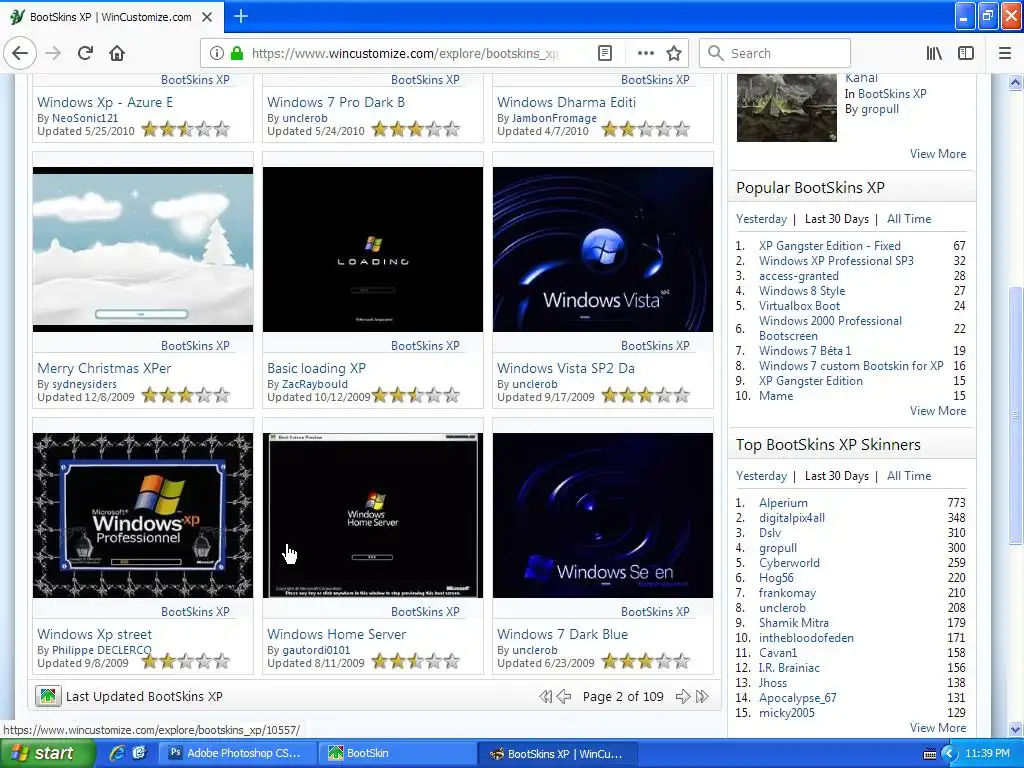Open XP Gangster Edition - Fixed link

click(829, 246)
